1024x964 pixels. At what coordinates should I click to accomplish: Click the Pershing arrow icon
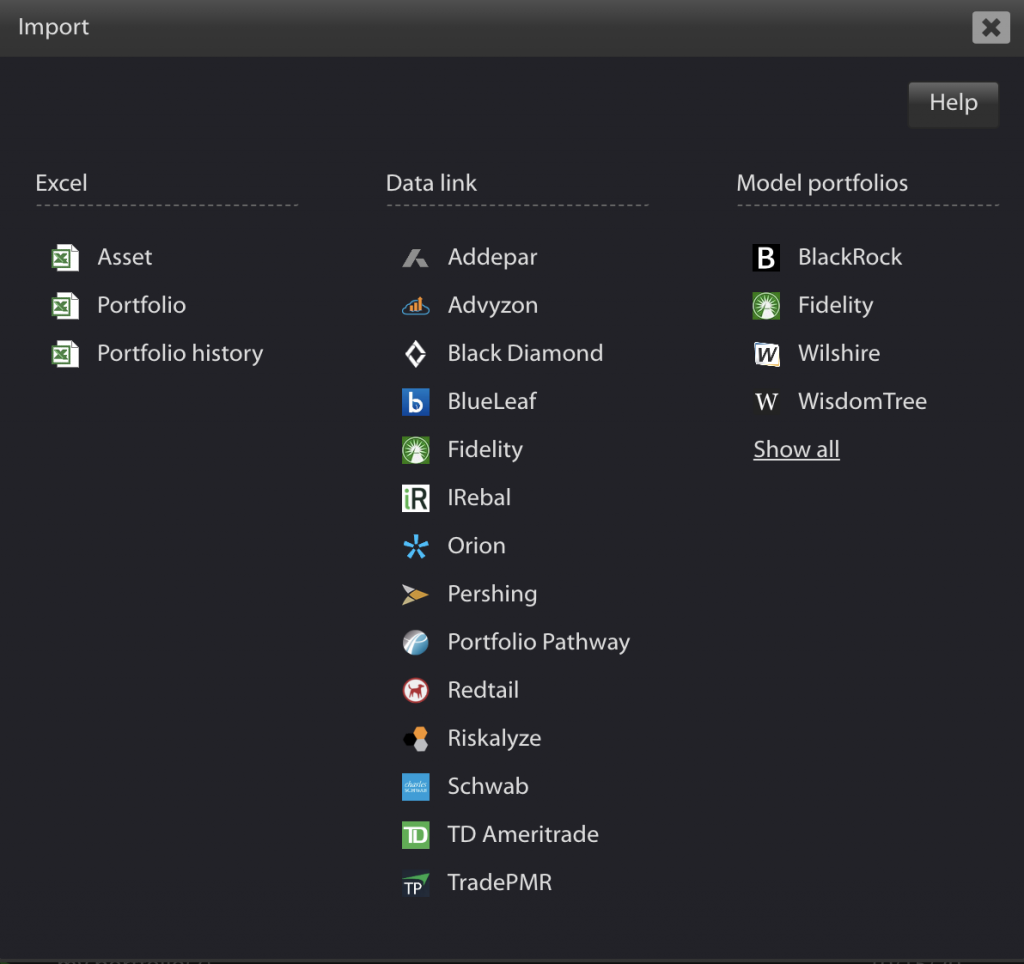click(x=415, y=594)
